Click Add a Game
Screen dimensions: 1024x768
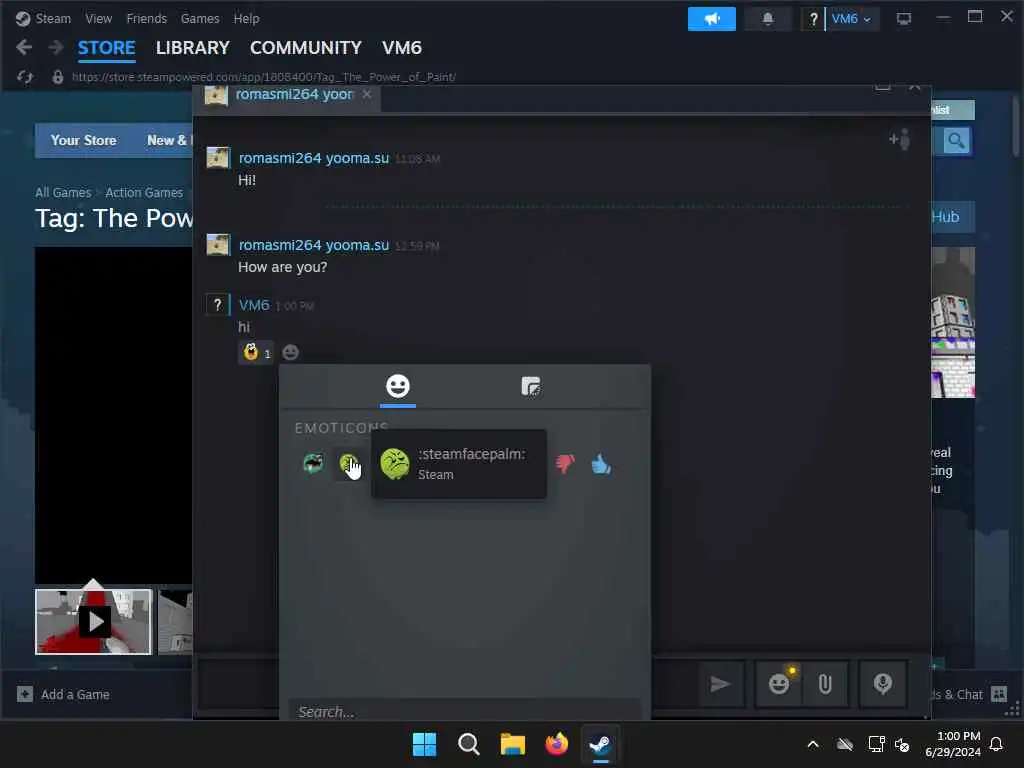63,694
